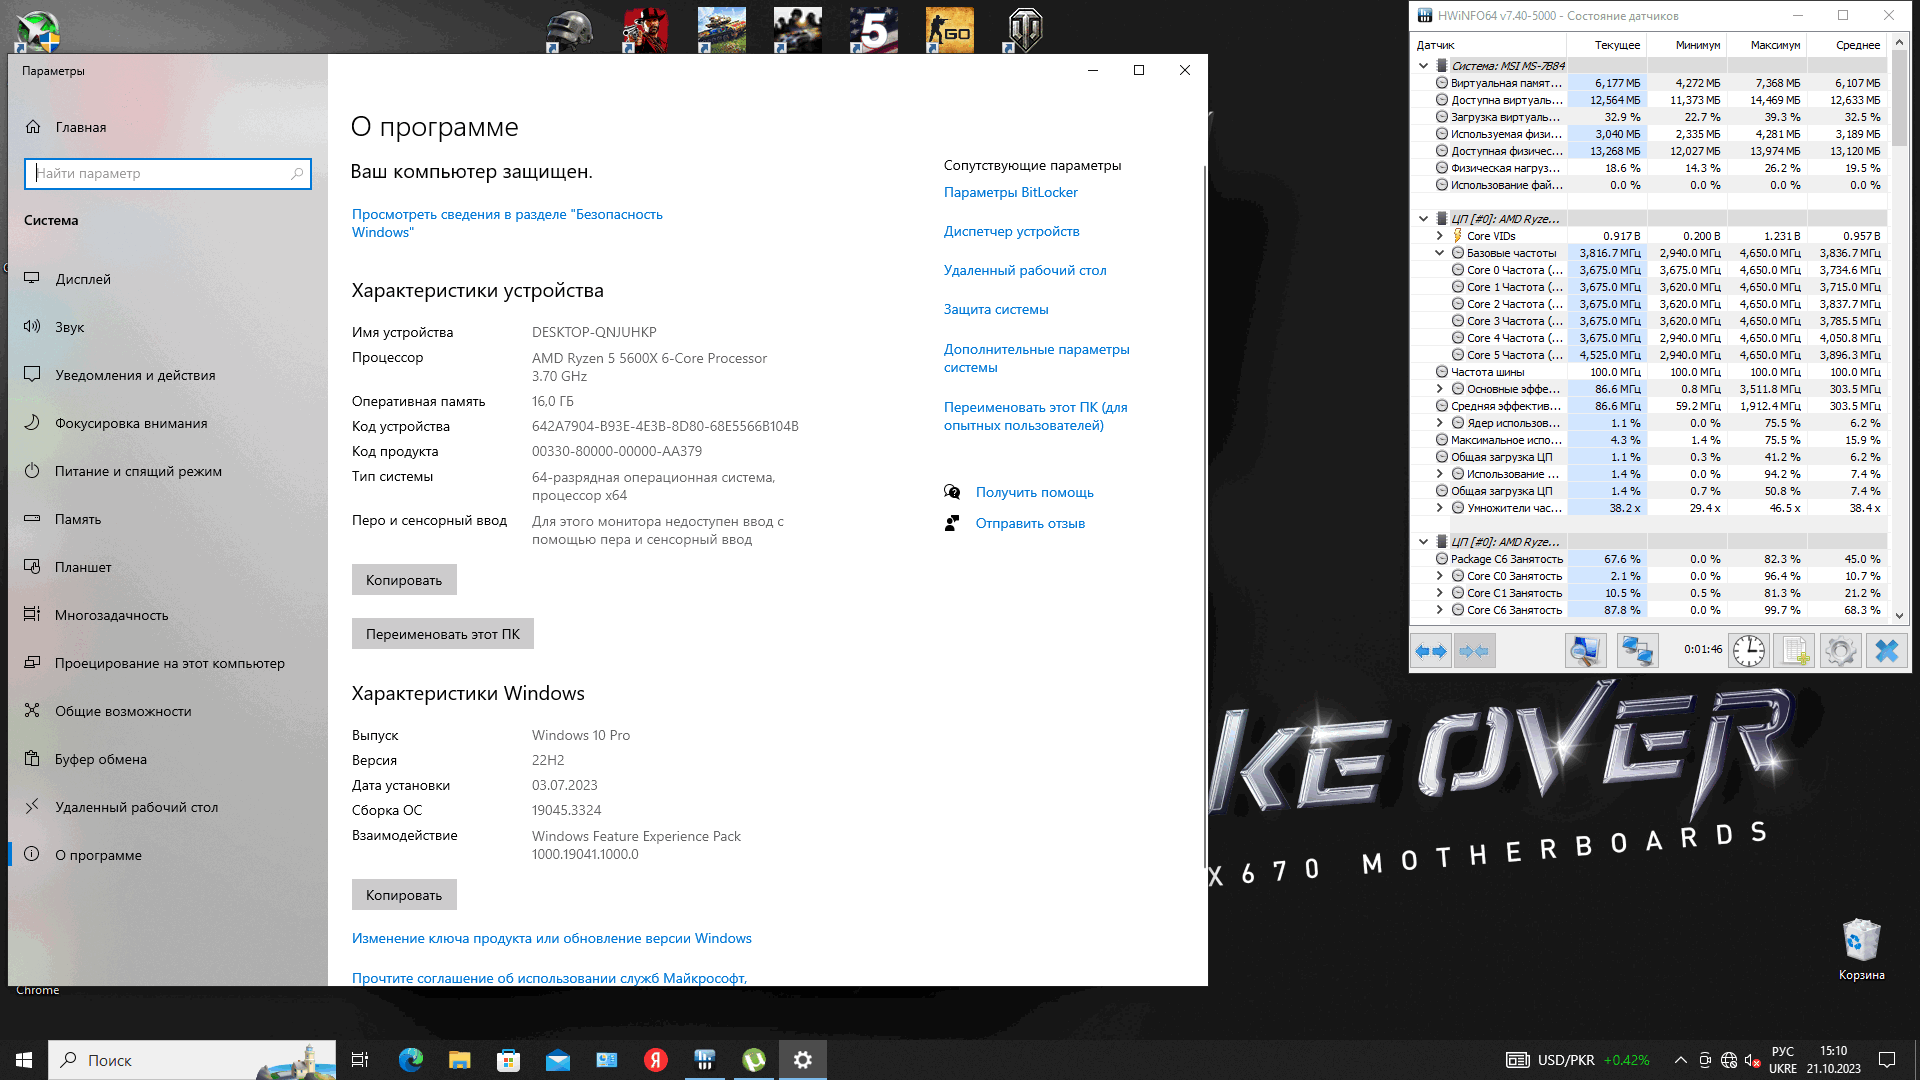The width and height of the screenshot is (1920, 1080).
Task: Open the Отправить отзыв link
Action: [1030, 523]
